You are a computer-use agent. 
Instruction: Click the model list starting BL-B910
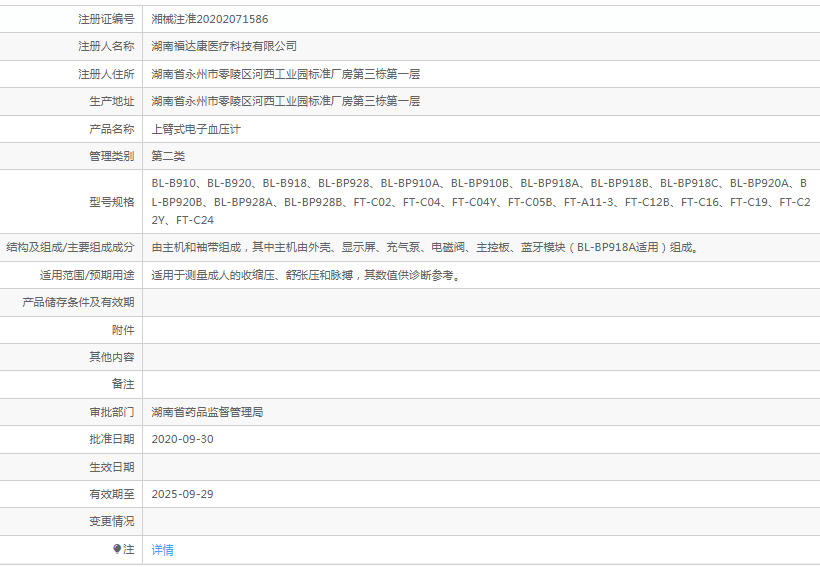(481, 201)
